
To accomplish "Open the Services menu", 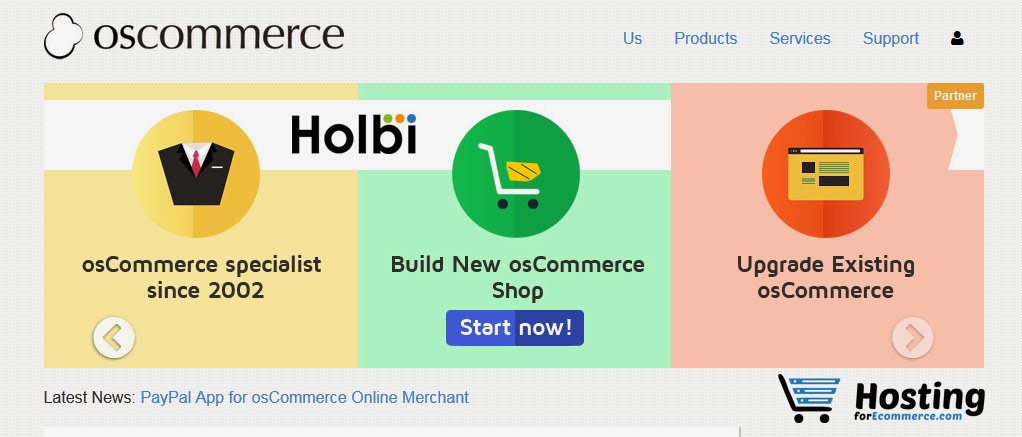I will (x=799, y=39).
